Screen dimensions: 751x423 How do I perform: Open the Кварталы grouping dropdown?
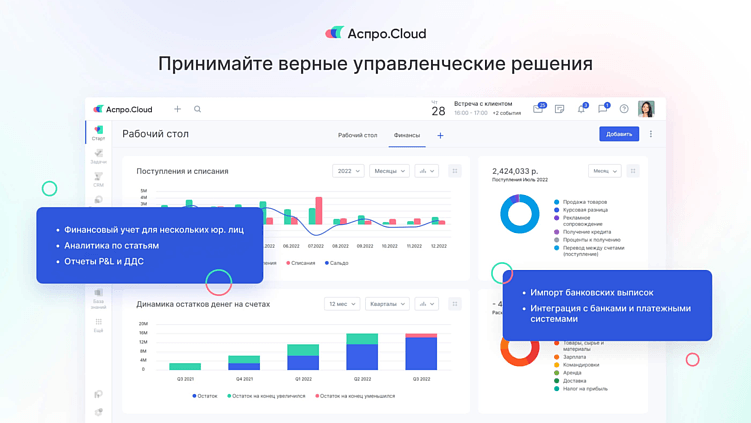(x=387, y=304)
